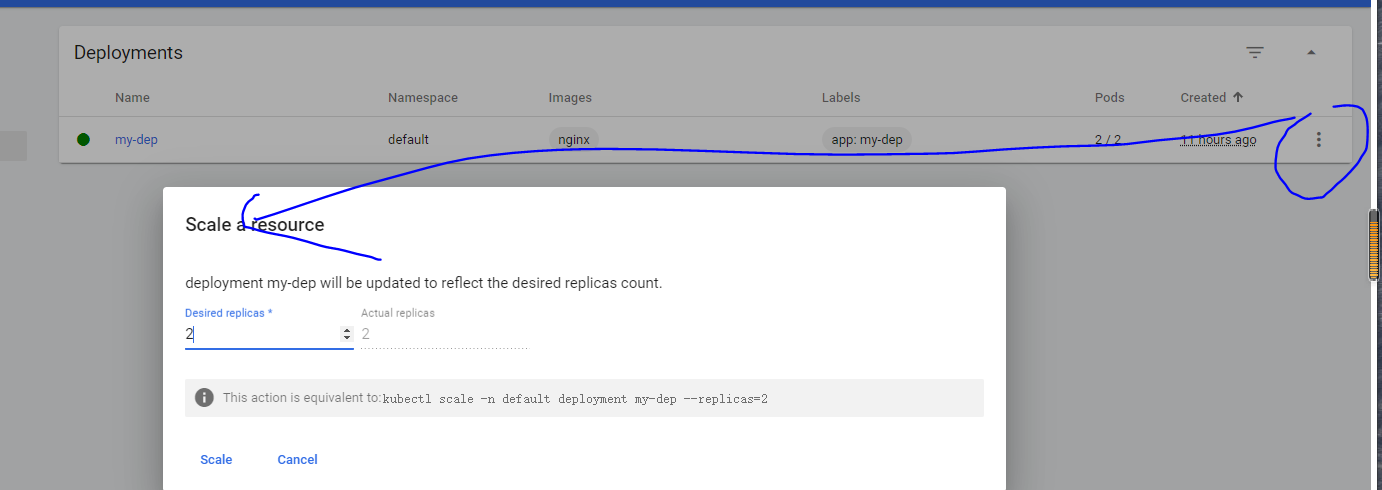Click the Labels column header
Image resolution: width=1382 pixels, height=490 pixels.
click(841, 98)
